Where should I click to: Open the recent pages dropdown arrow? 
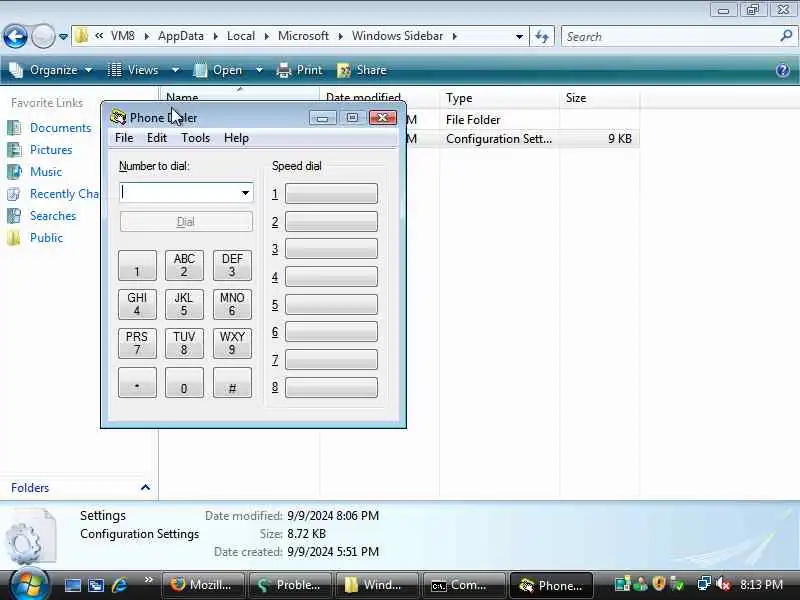(x=63, y=37)
